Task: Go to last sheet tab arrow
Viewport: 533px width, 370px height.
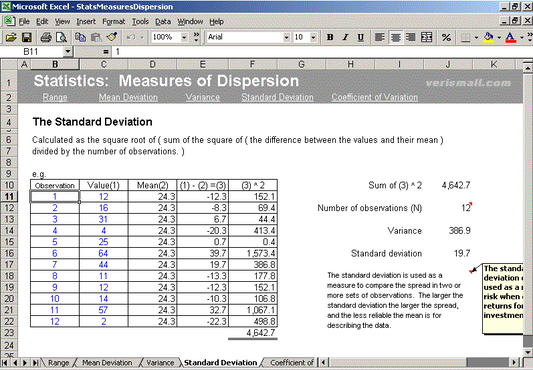Action: coord(35,363)
